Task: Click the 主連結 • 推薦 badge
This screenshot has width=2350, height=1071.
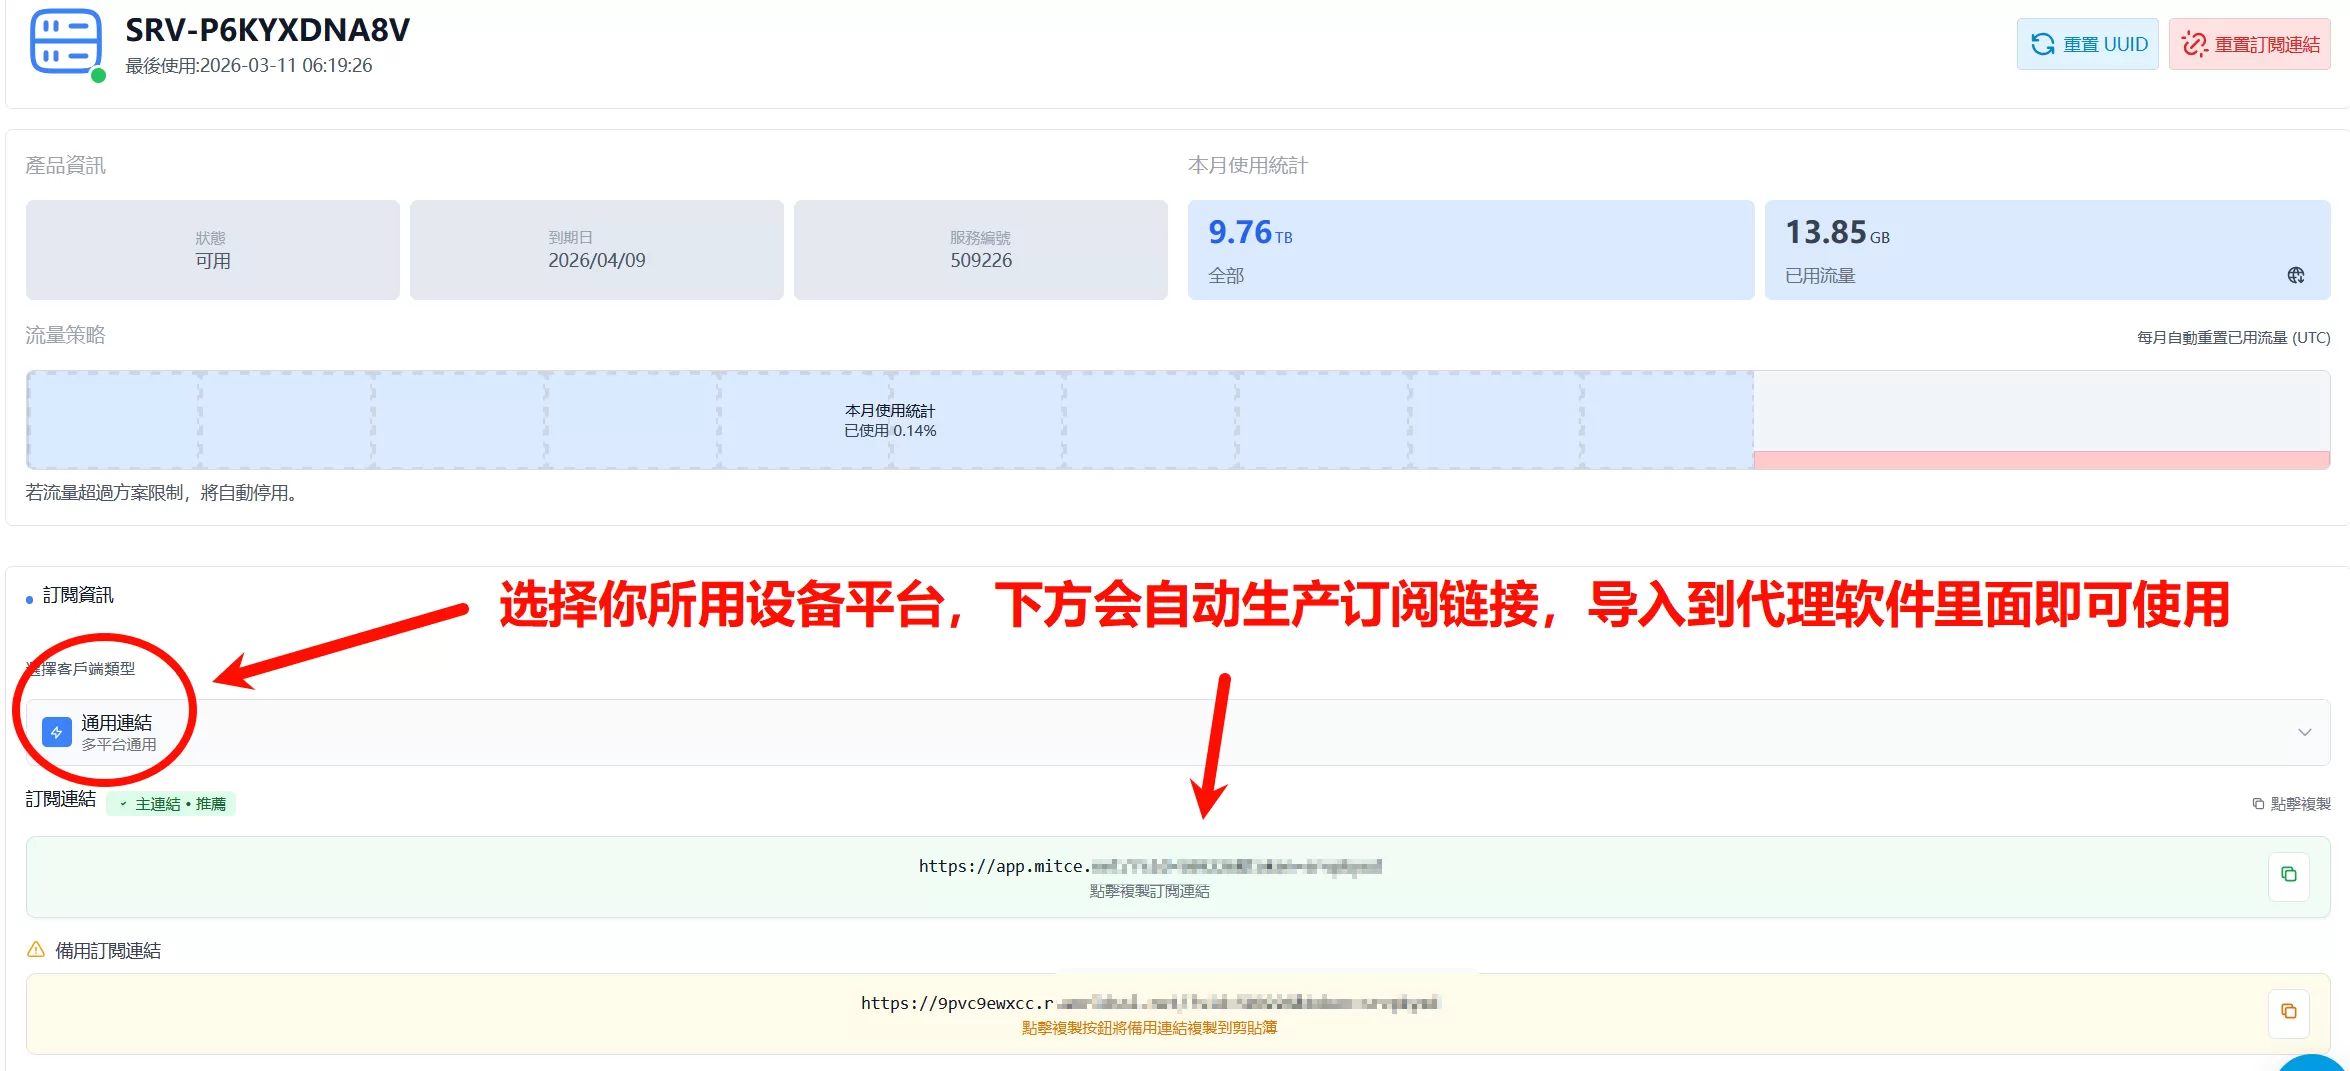Action: click(x=171, y=804)
